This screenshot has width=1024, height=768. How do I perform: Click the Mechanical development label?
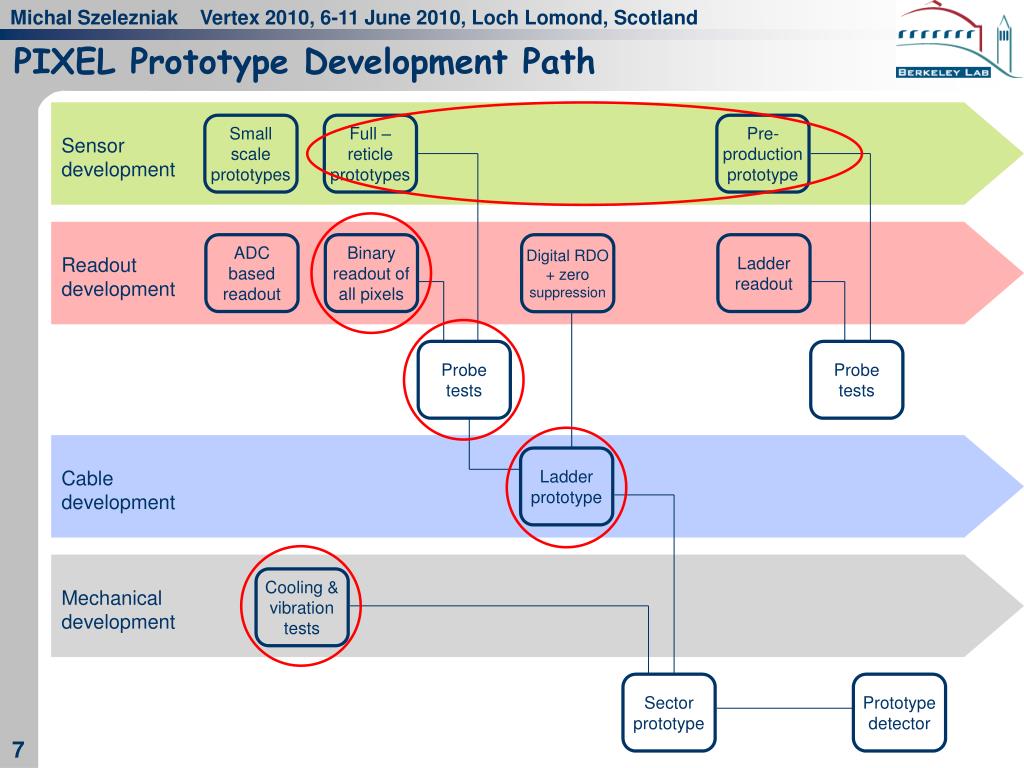tap(118, 610)
